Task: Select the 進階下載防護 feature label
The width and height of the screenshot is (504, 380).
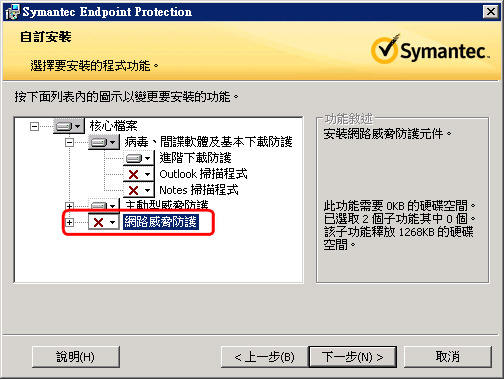Action: (x=195, y=158)
